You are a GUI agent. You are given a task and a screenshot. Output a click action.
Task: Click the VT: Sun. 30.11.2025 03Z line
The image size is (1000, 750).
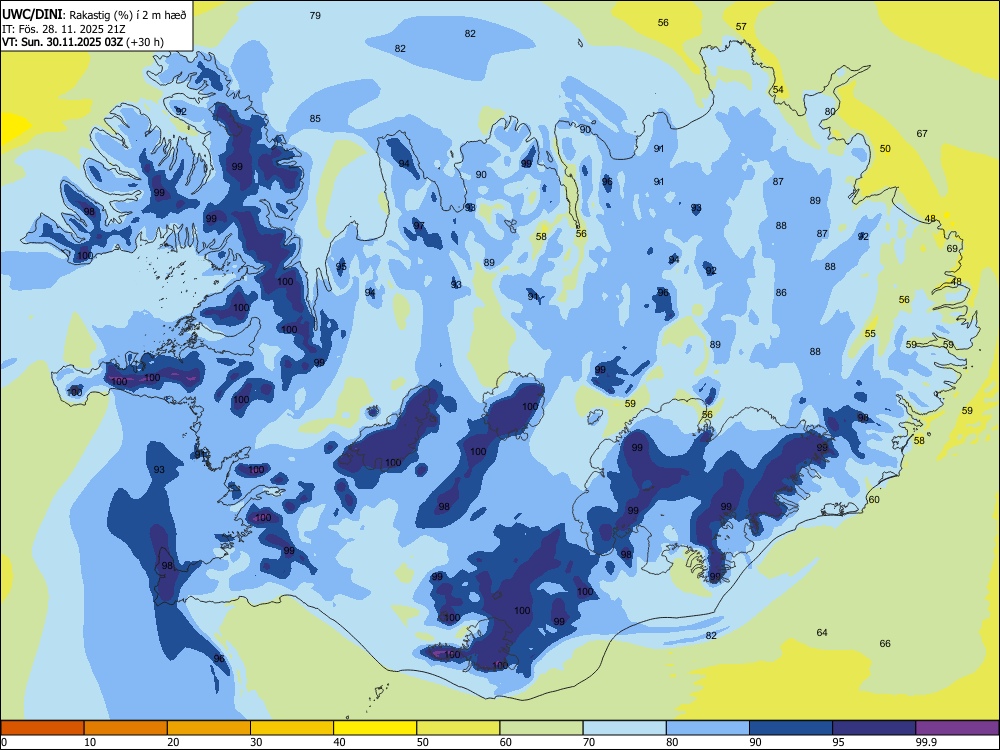[83, 42]
